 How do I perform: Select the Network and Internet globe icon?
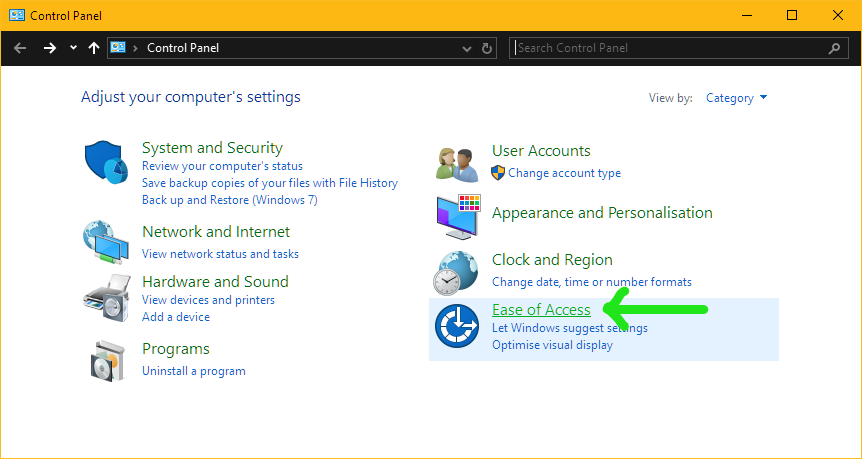tap(106, 242)
